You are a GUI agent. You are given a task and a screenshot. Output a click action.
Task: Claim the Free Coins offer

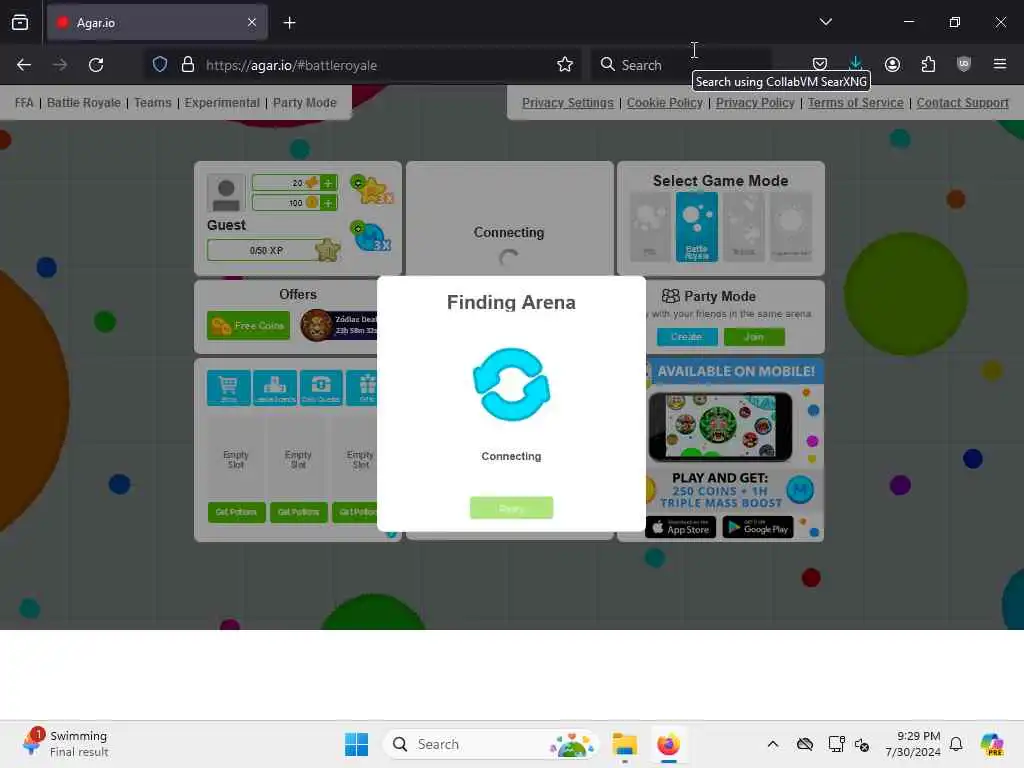pos(248,325)
